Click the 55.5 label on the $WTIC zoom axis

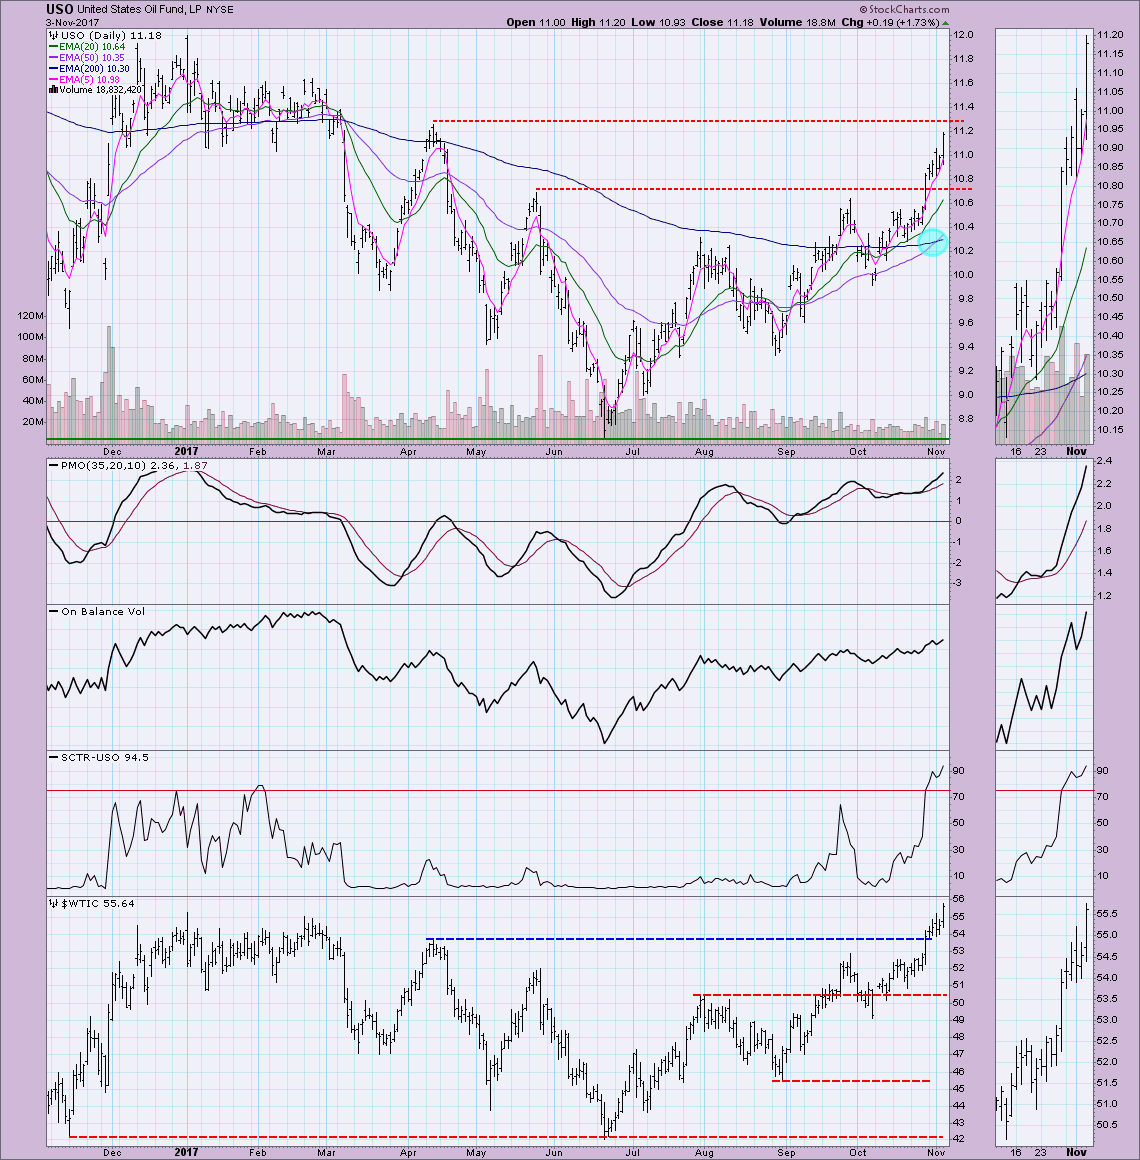click(1107, 914)
